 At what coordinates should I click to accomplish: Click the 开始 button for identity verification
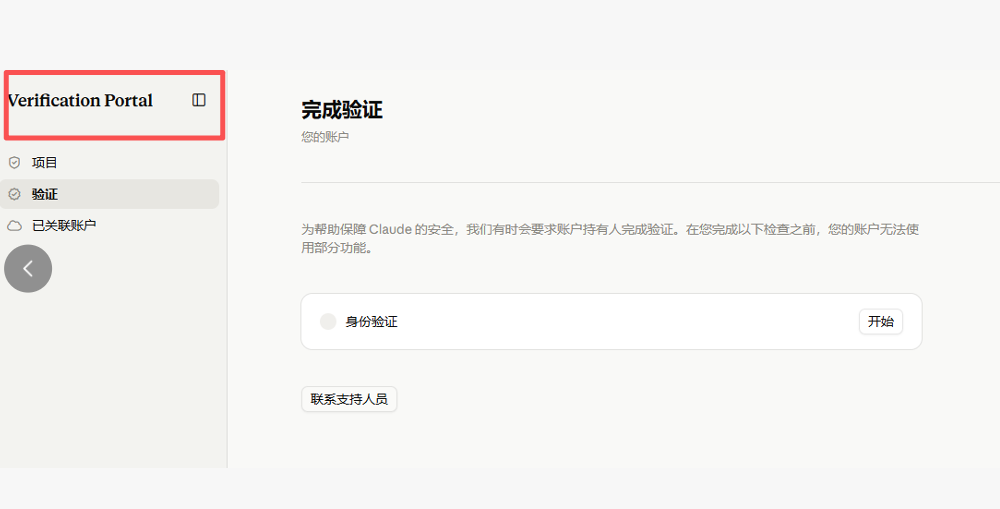pyautogui.click(x=881, y=321)
